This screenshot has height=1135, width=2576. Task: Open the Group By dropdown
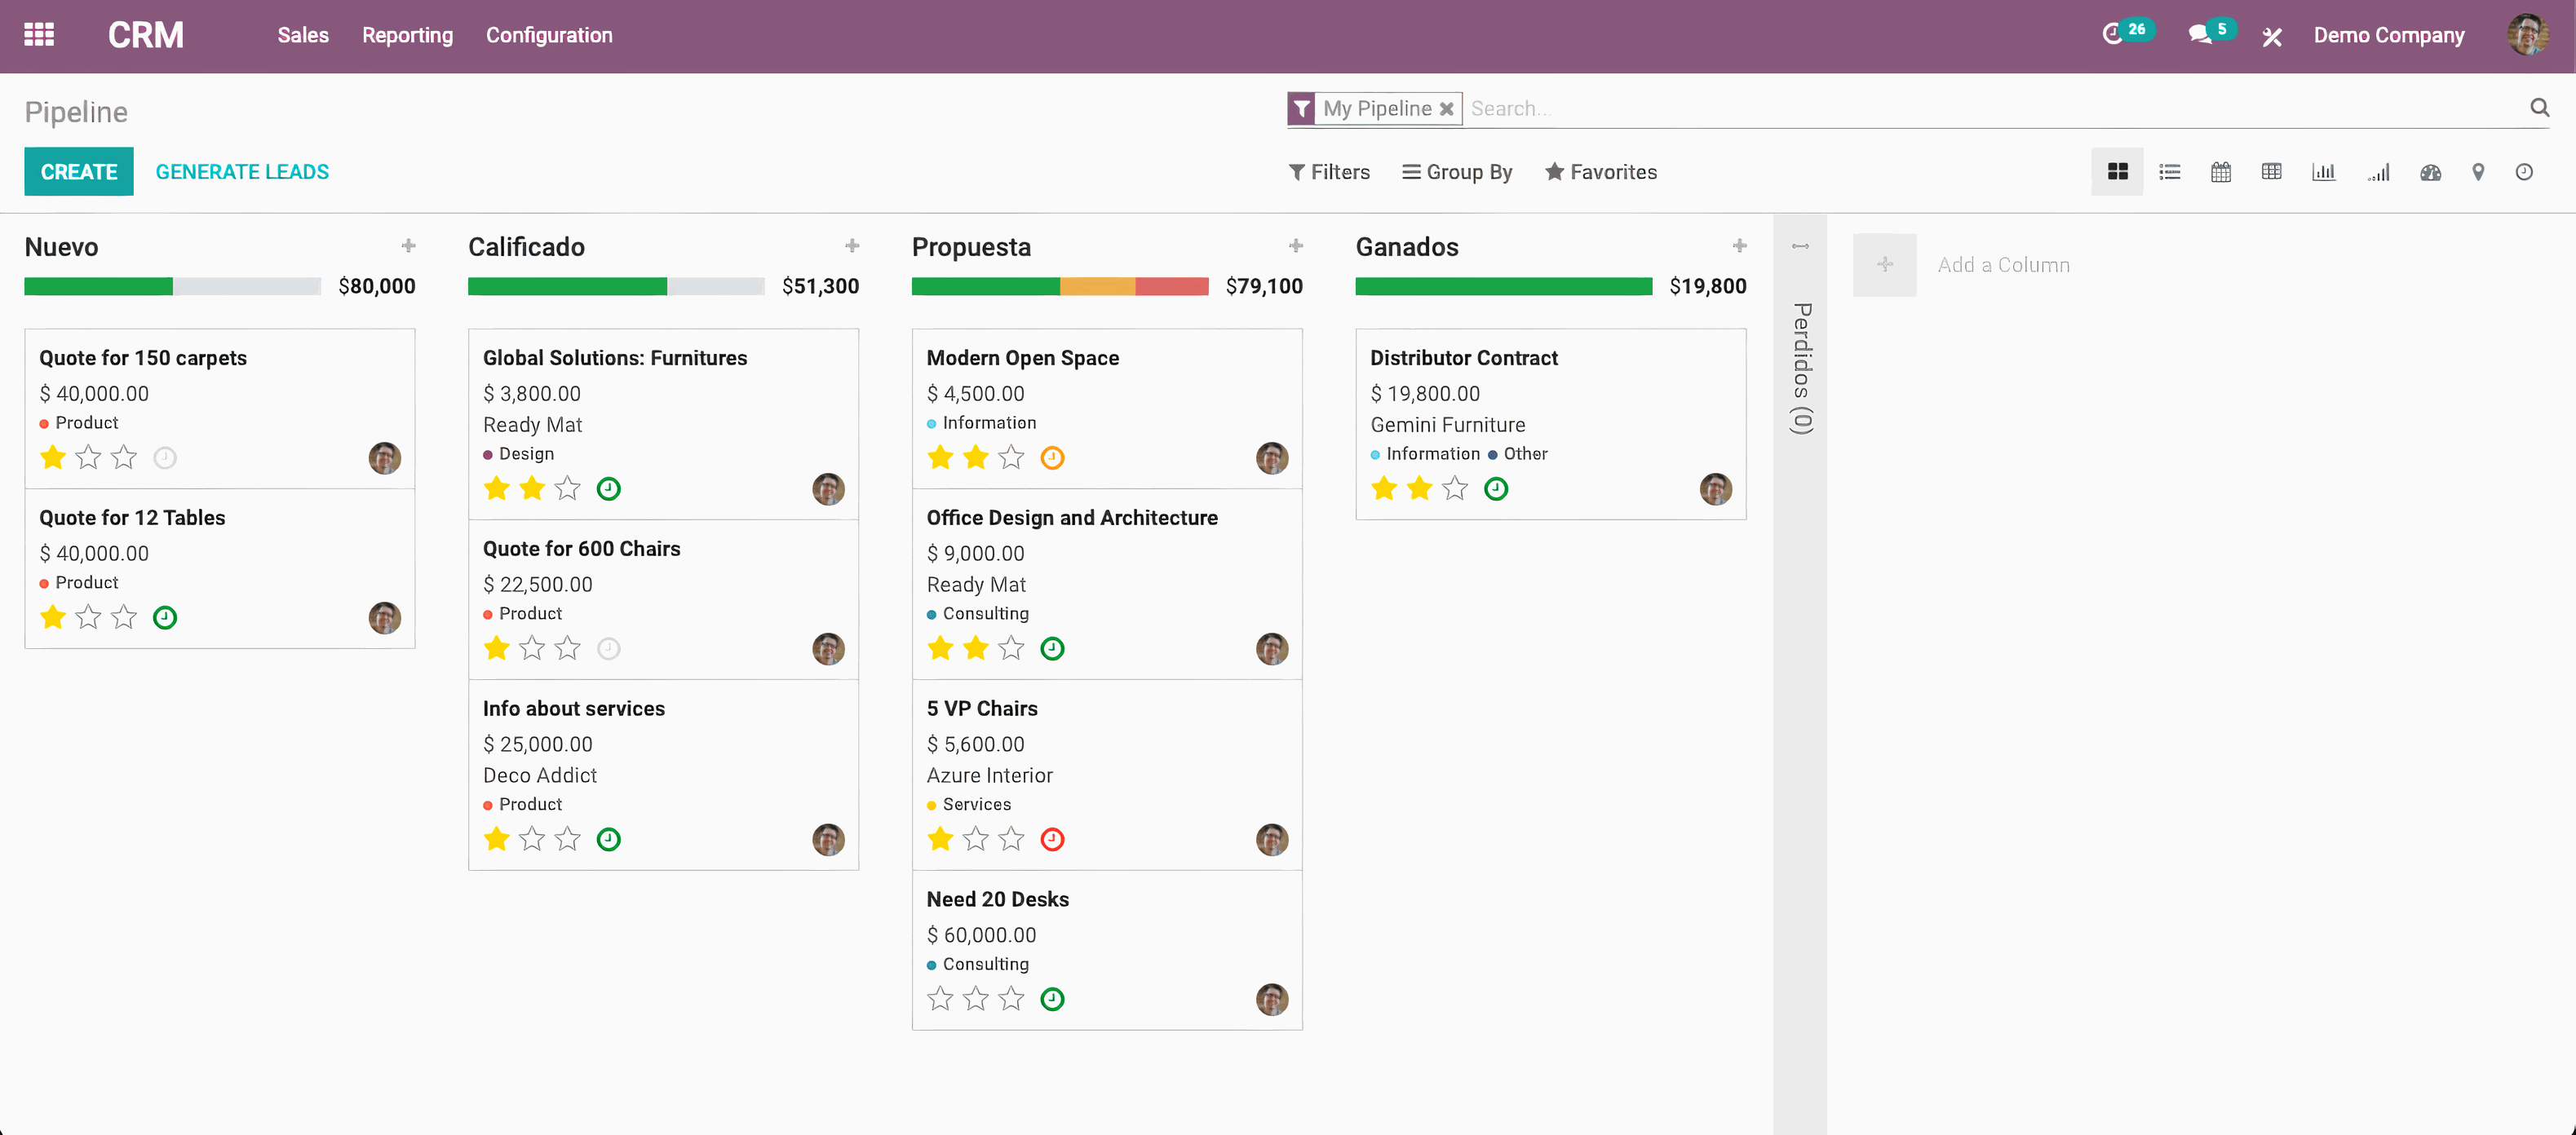1457,171
